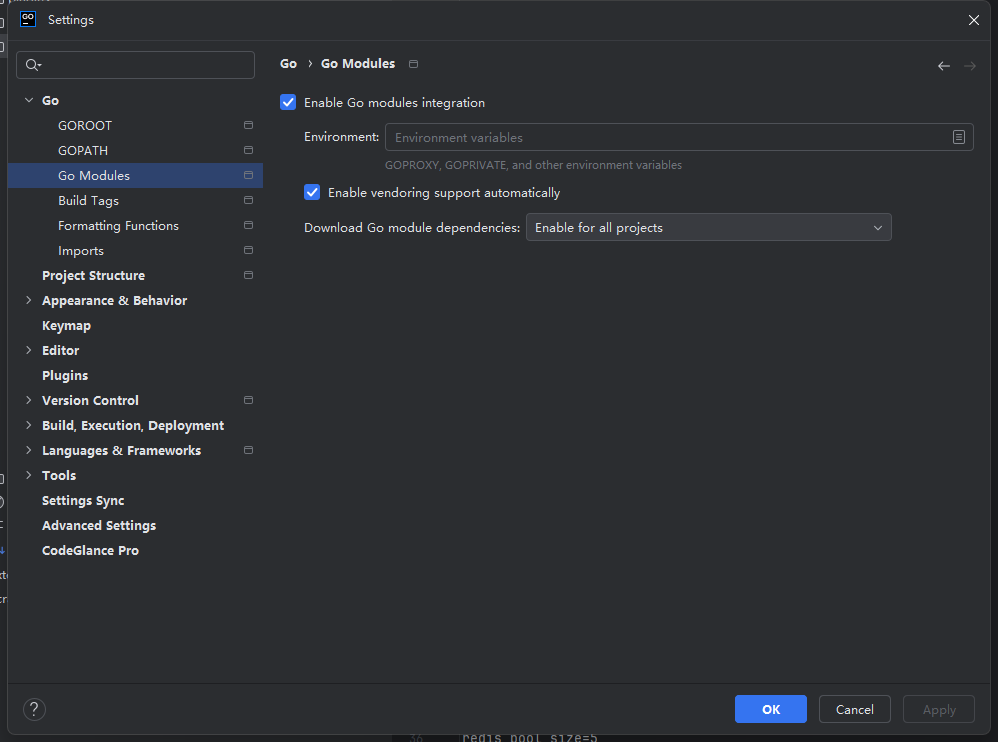Viewport: 998px width, 742px height.
Task: Click project-level icon beside GOROOT
Action: pos(248,125)
